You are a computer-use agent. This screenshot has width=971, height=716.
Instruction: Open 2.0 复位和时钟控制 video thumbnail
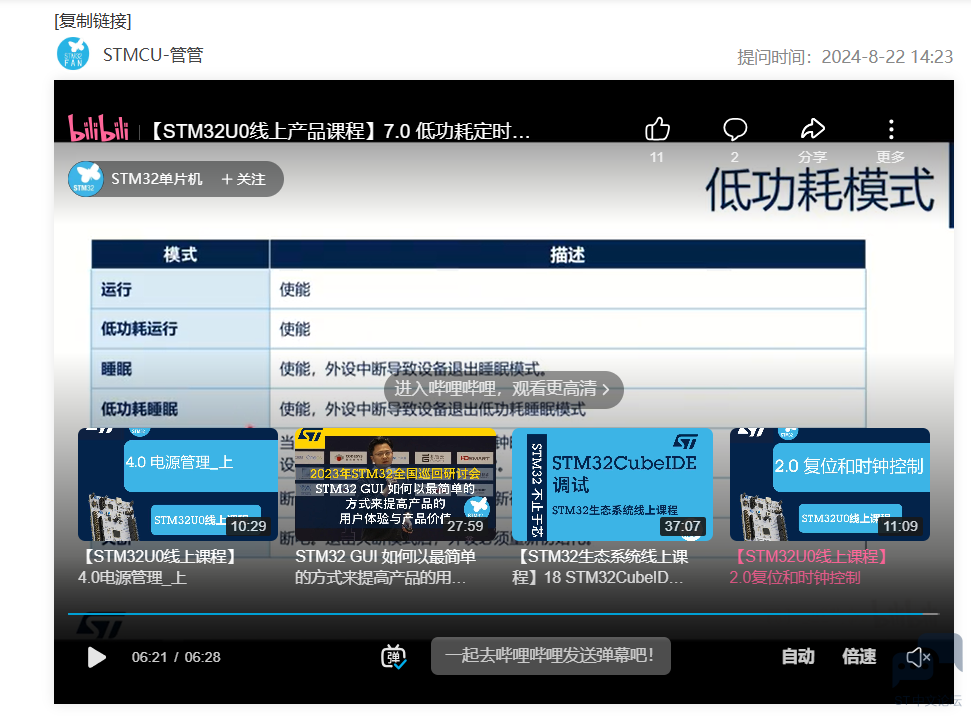tap(830, 484)
